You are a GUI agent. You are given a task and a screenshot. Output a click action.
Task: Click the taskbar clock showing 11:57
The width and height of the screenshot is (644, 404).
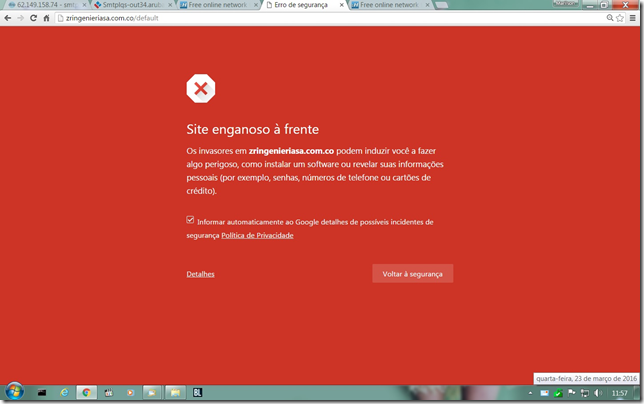619,393
